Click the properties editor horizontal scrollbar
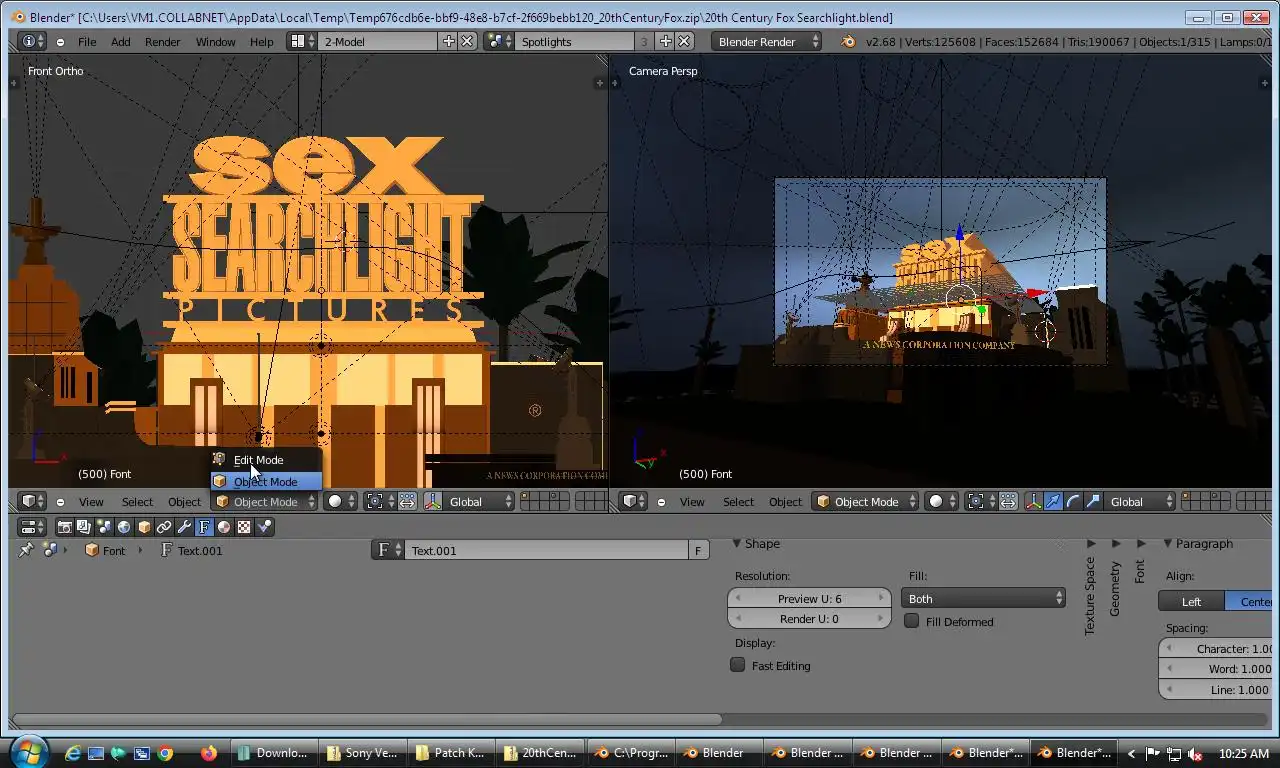 (367, 719)
